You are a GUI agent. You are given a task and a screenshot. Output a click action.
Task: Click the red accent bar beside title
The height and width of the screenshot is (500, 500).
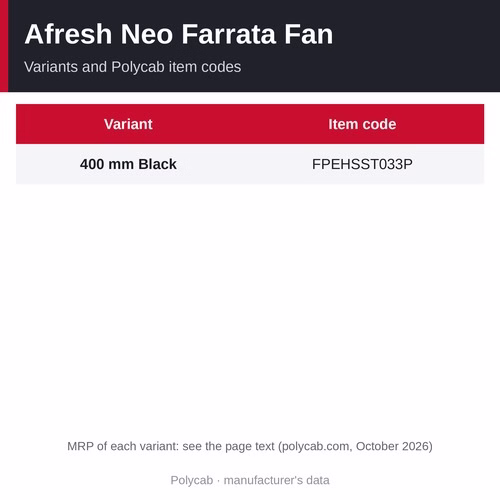[x=4, y=46]
